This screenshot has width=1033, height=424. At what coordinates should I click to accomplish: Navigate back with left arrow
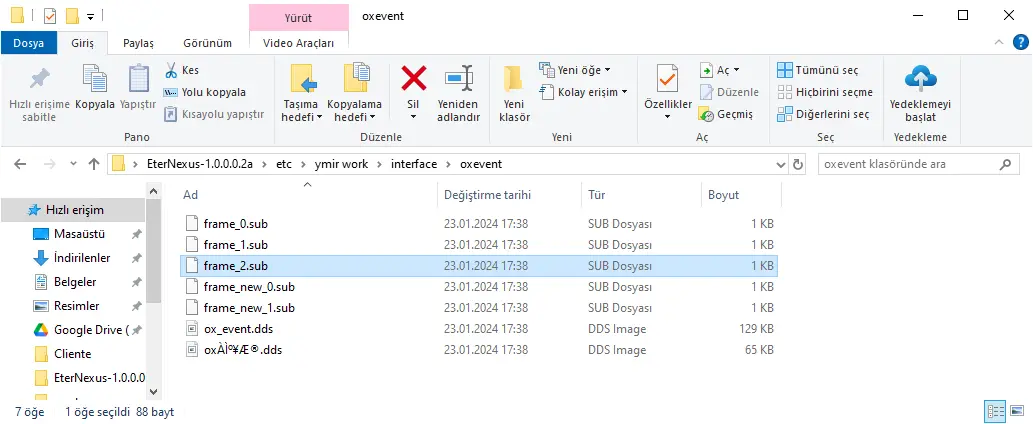[20, 164]
